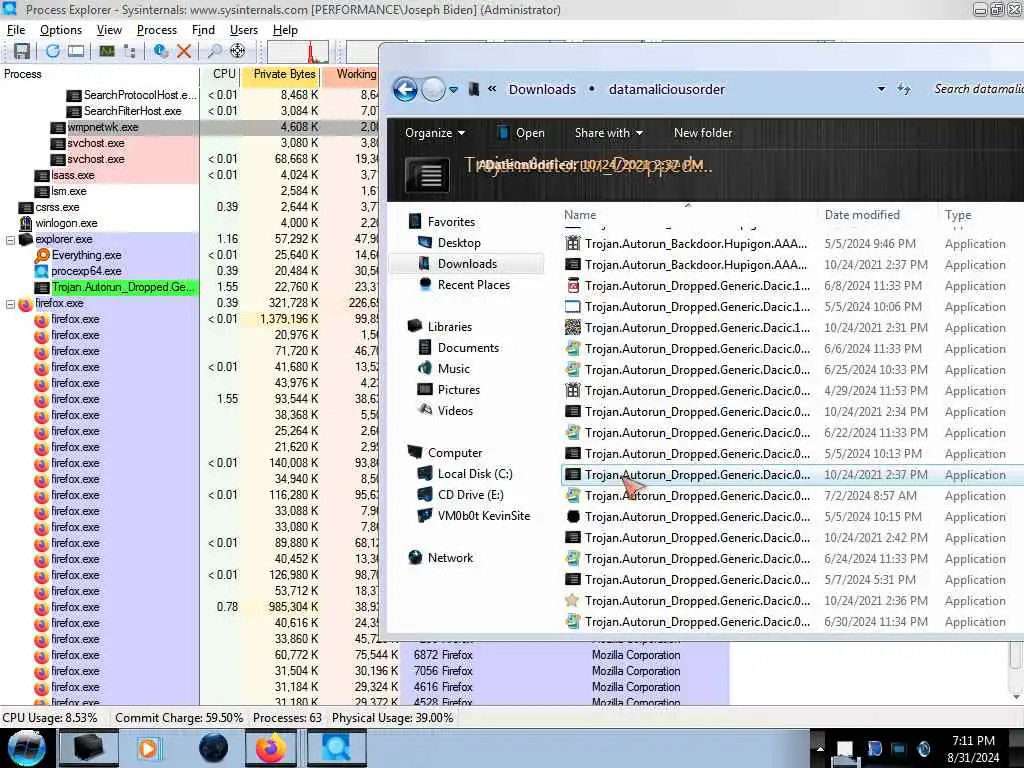Select the Everything.exe process
This screenshot has width=1024, height=768.
86,255
